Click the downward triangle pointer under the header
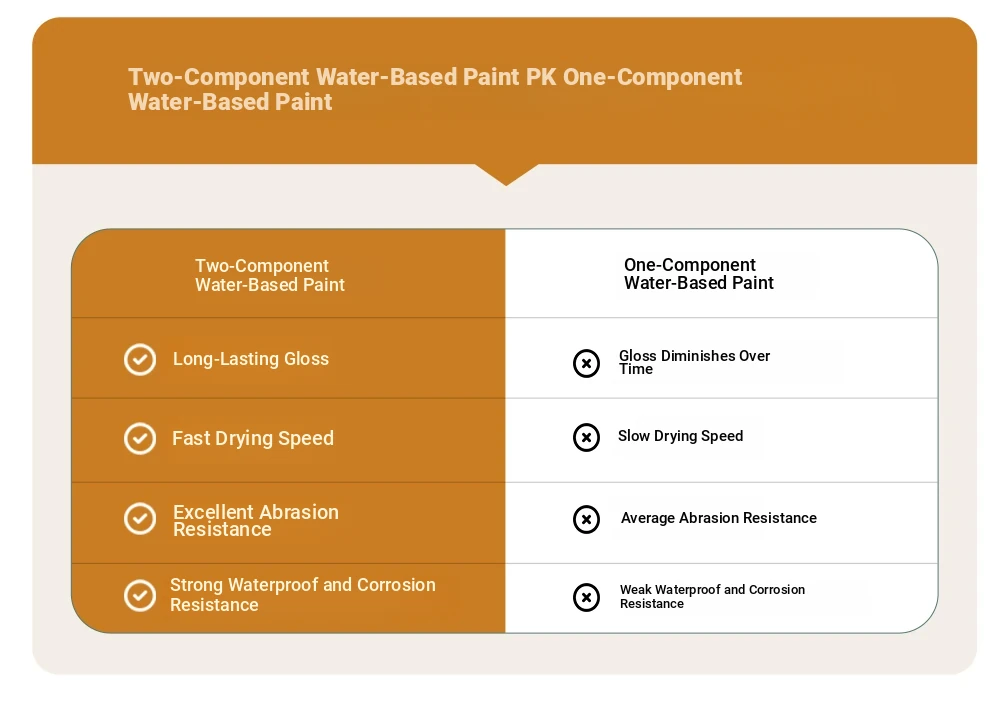Screen dimensions: 1000x717 click(x=506, y=174)
